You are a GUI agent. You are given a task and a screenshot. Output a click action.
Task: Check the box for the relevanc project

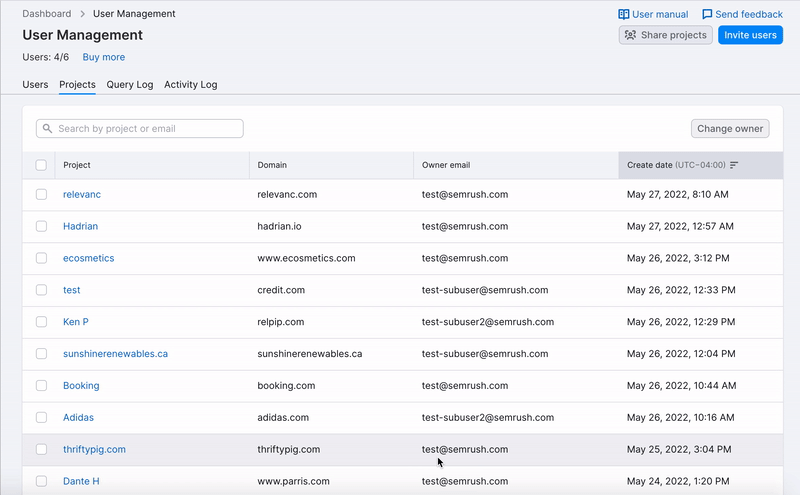(x=41, y=194)
